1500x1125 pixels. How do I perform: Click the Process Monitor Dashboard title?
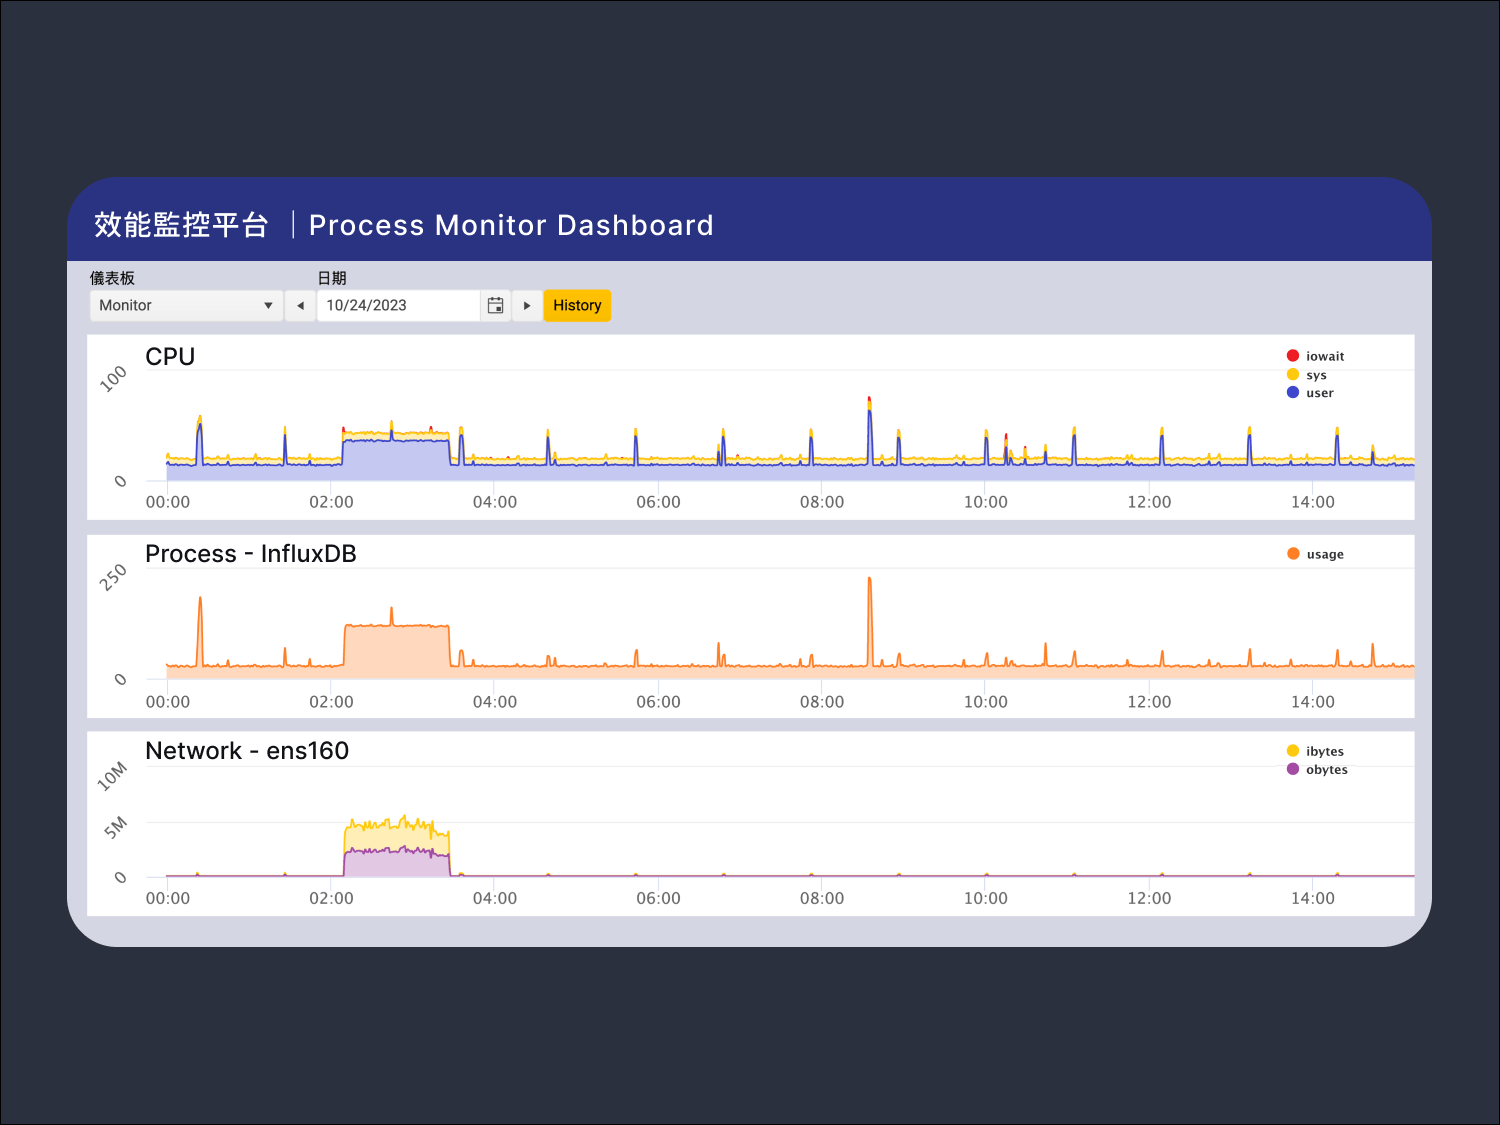coord(511,225)
